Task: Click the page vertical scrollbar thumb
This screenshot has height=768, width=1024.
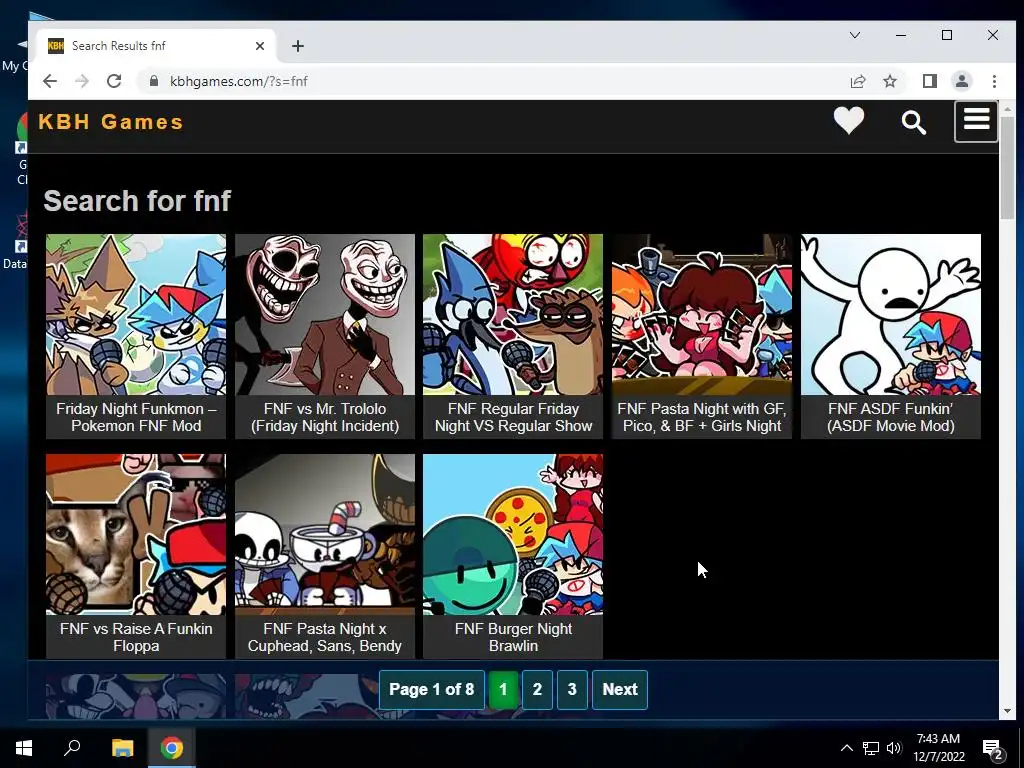Action: point(1006,170)
